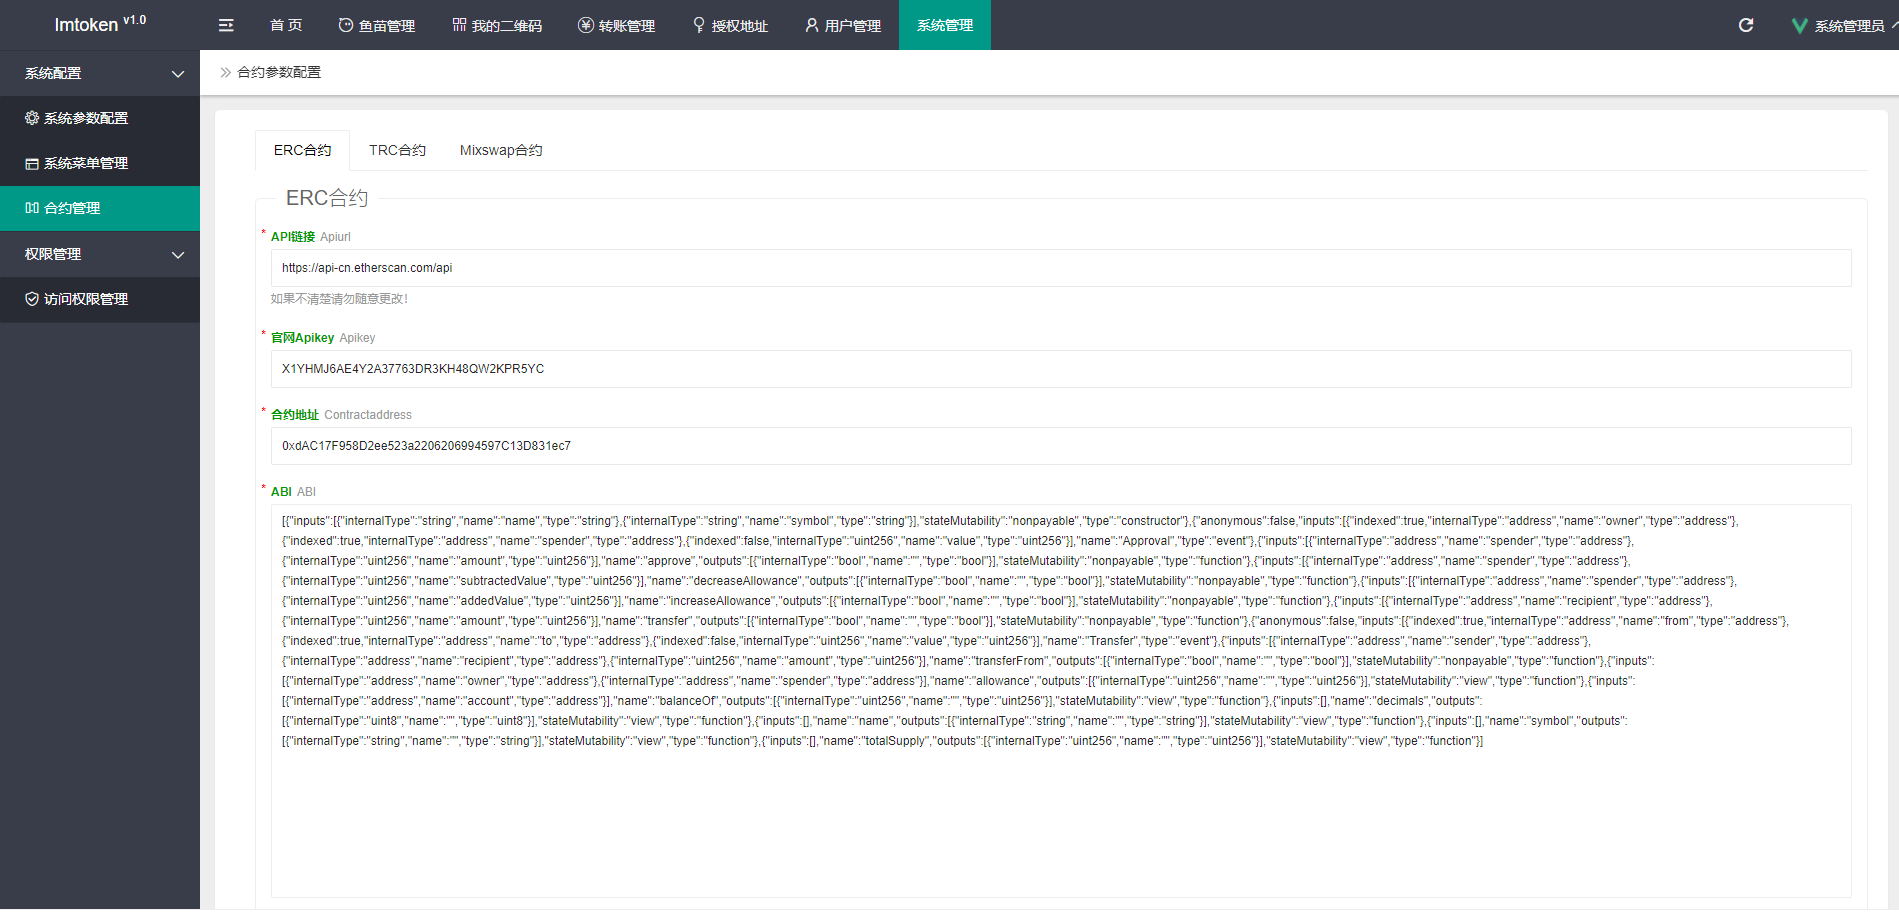This screenshot has width=1899, height=914.
Task: Open the 系统管理员 user dropdown
Action: tap(1849, 26)
